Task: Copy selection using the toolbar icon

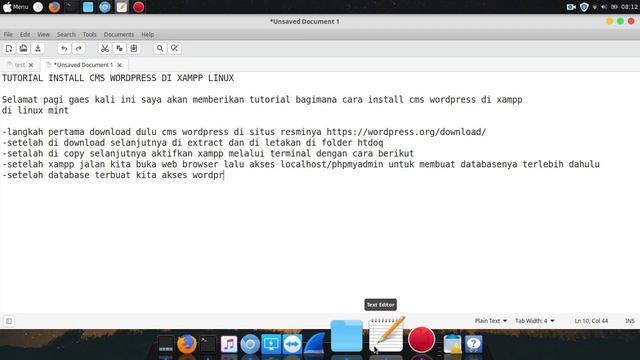Action: coord(119,49)
